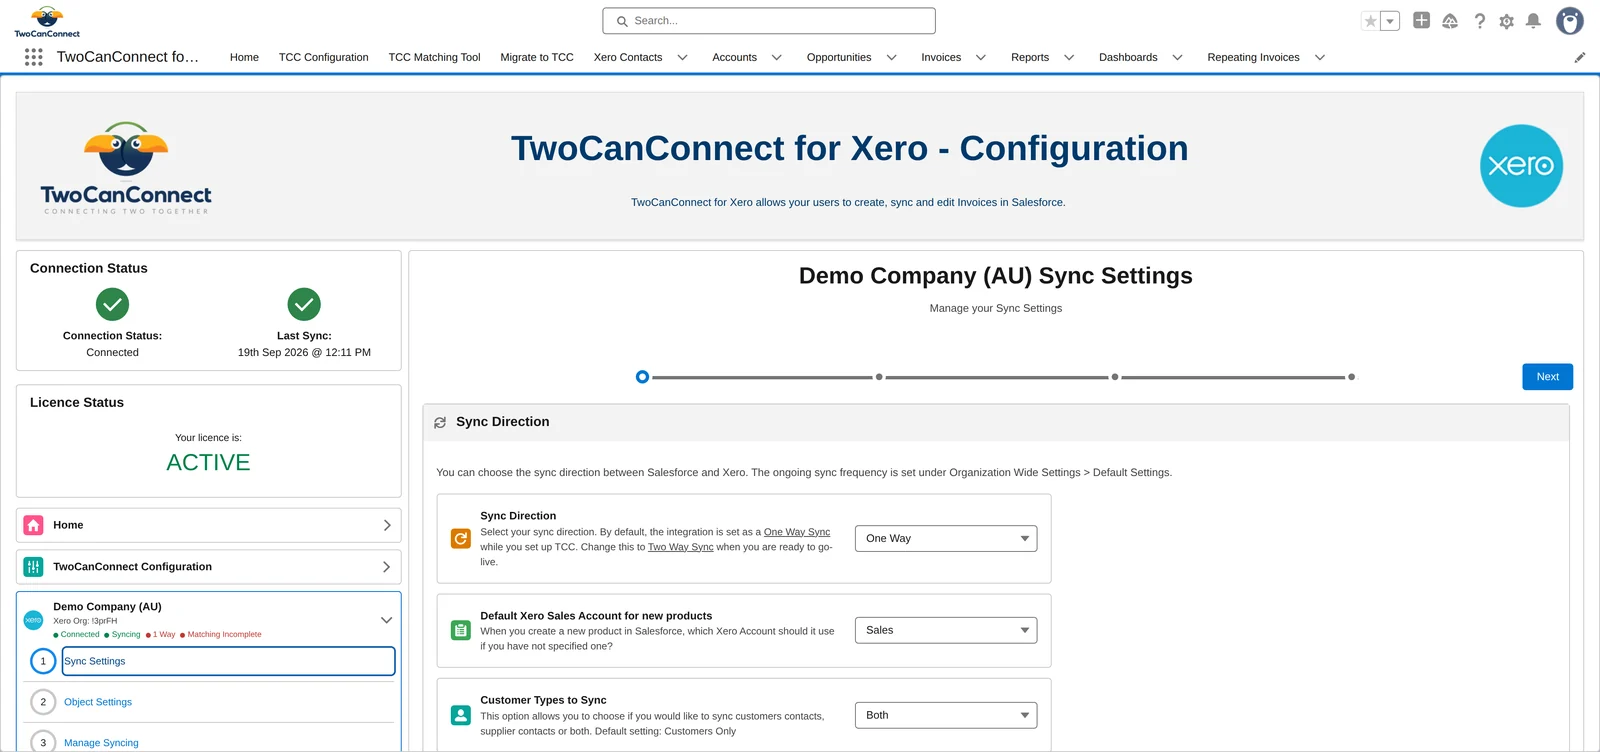The height and width of the screenshot is (752, 1600).
Task: Open the notifications bell
Action: [1533, 21]
